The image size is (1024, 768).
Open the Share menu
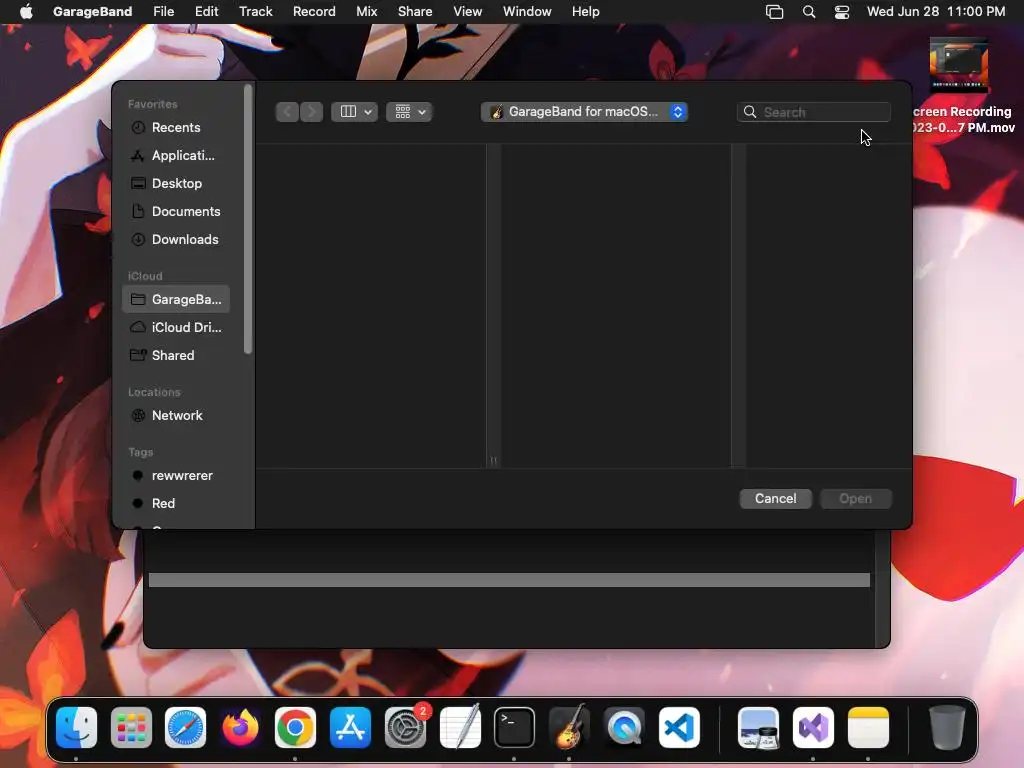click(x=415, y=12)
